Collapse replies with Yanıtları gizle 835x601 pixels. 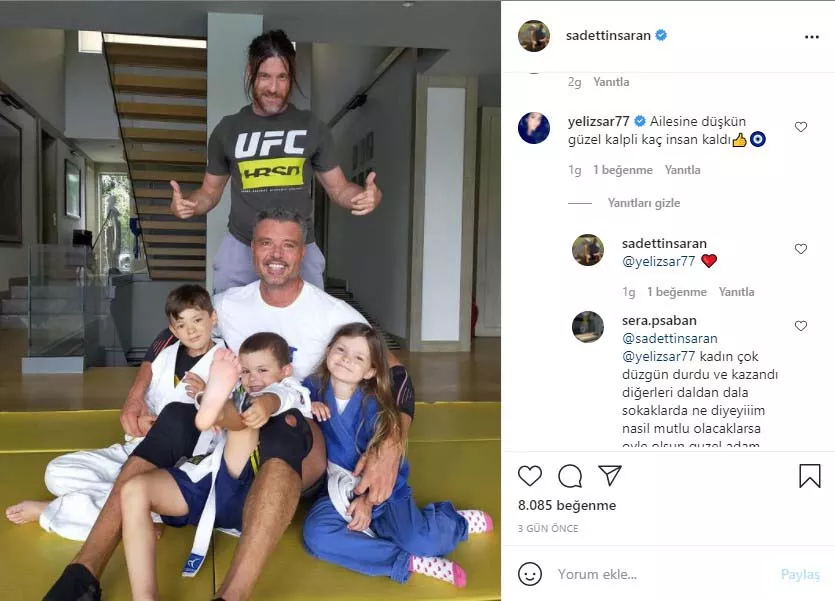coord(644,203)
